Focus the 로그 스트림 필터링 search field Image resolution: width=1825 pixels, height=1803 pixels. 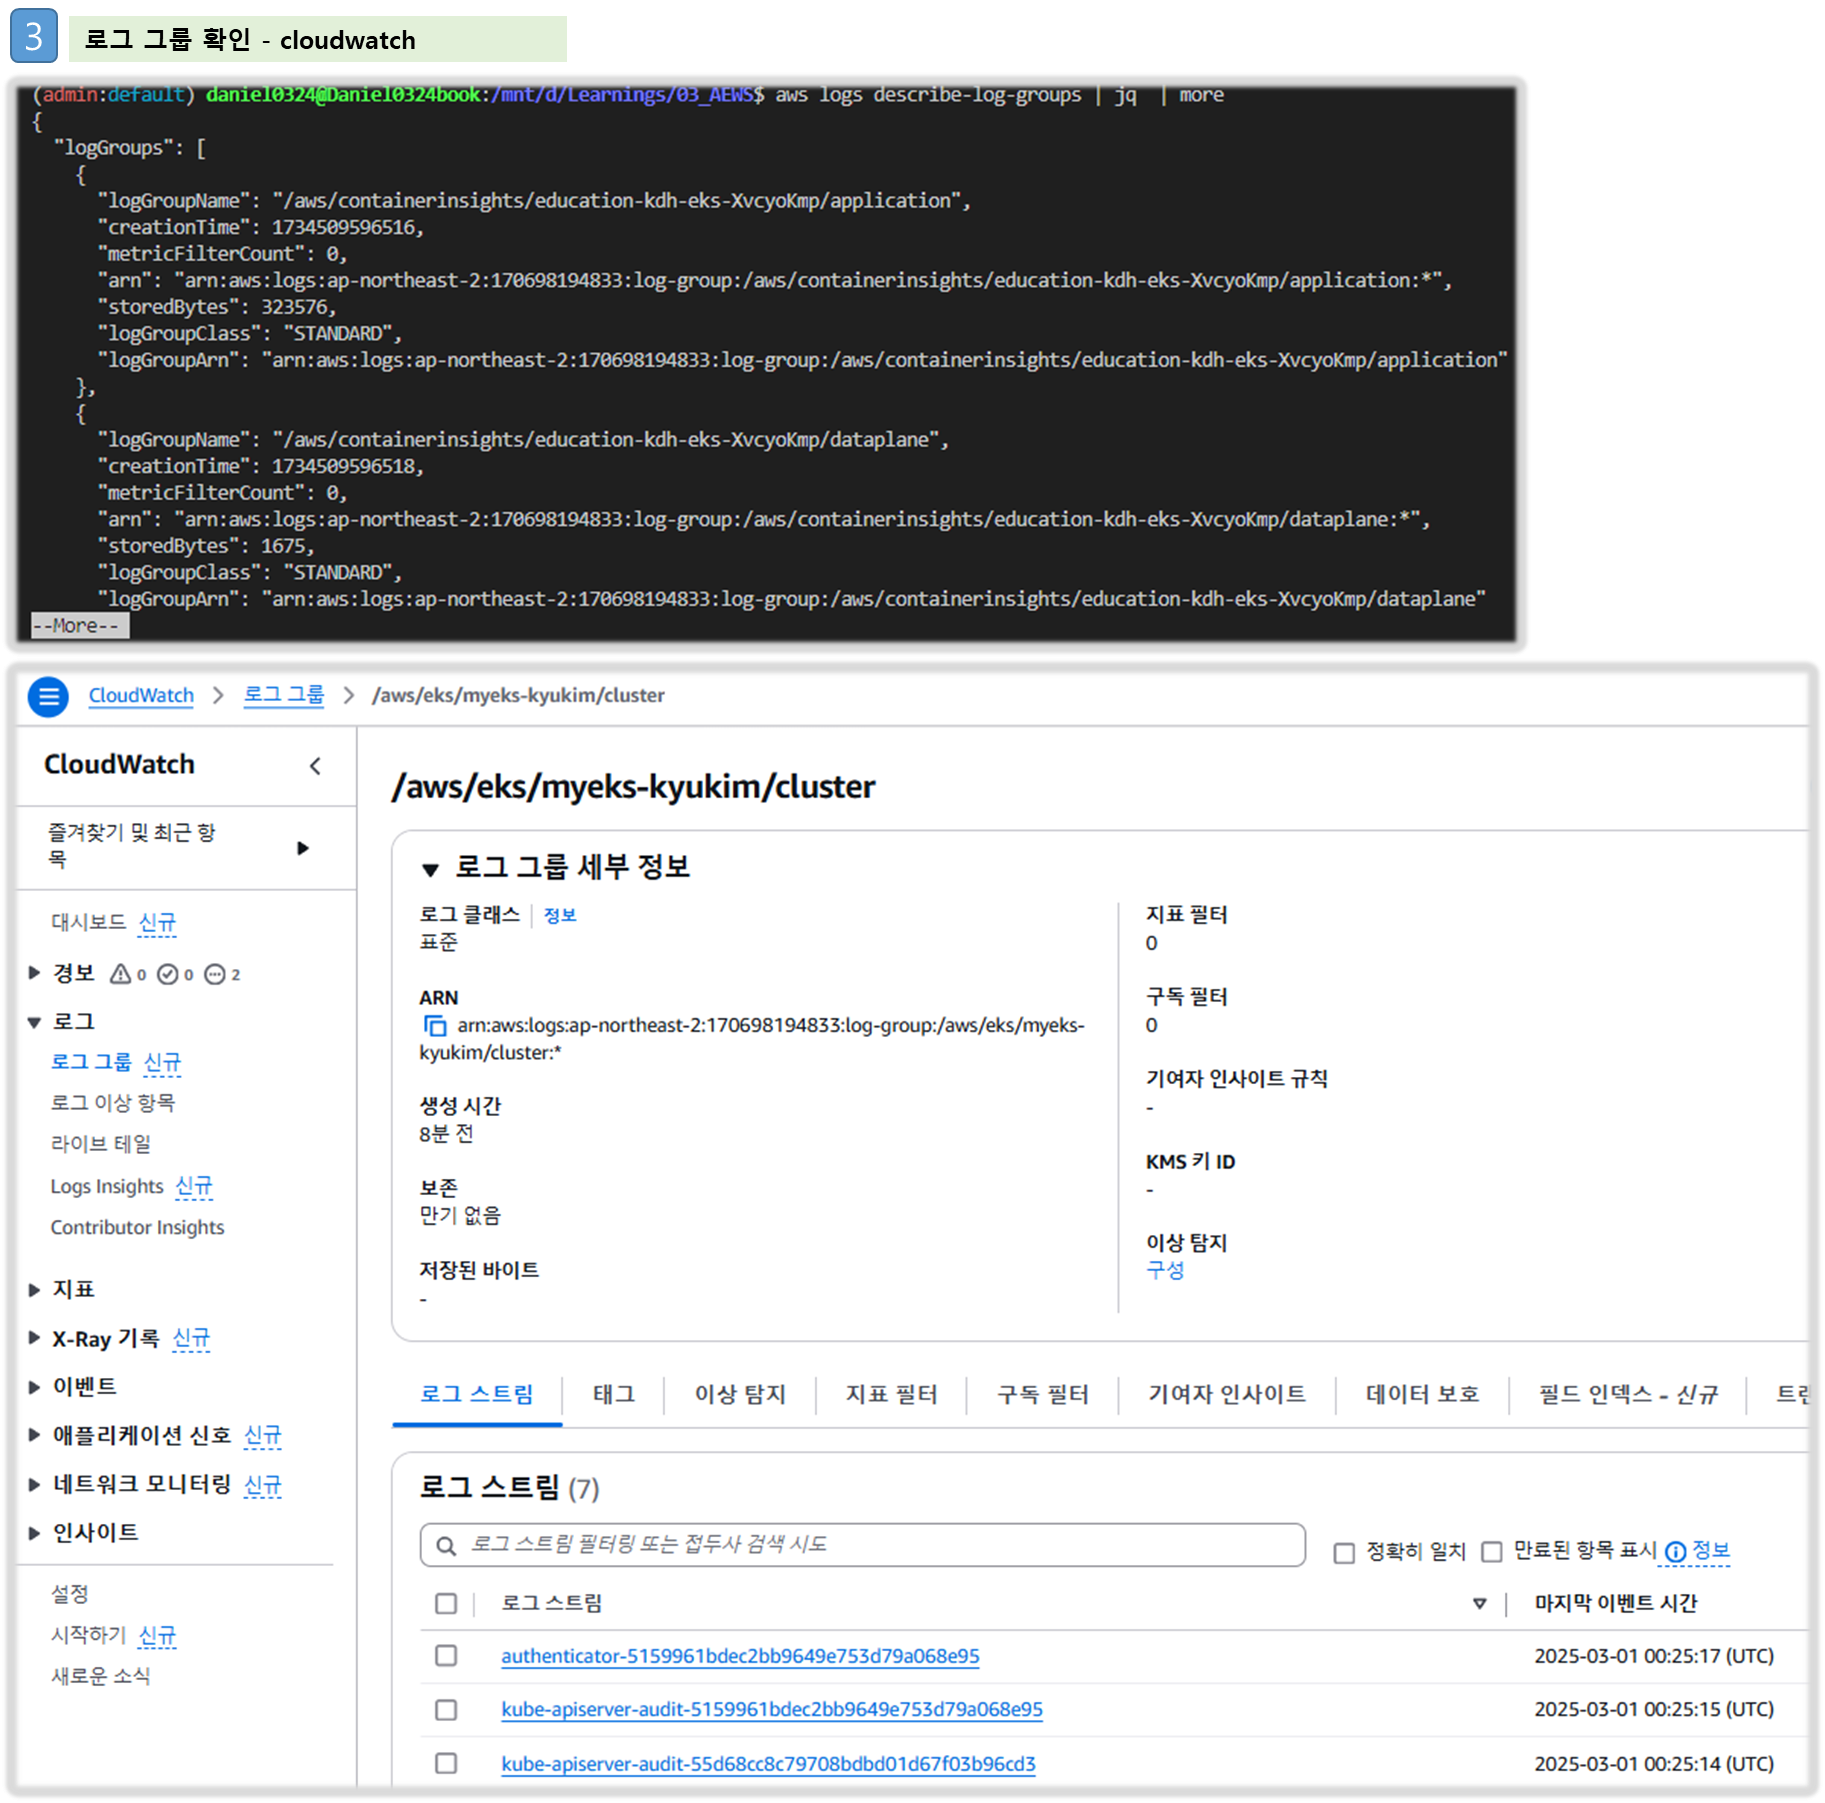tap(863, 1546)
